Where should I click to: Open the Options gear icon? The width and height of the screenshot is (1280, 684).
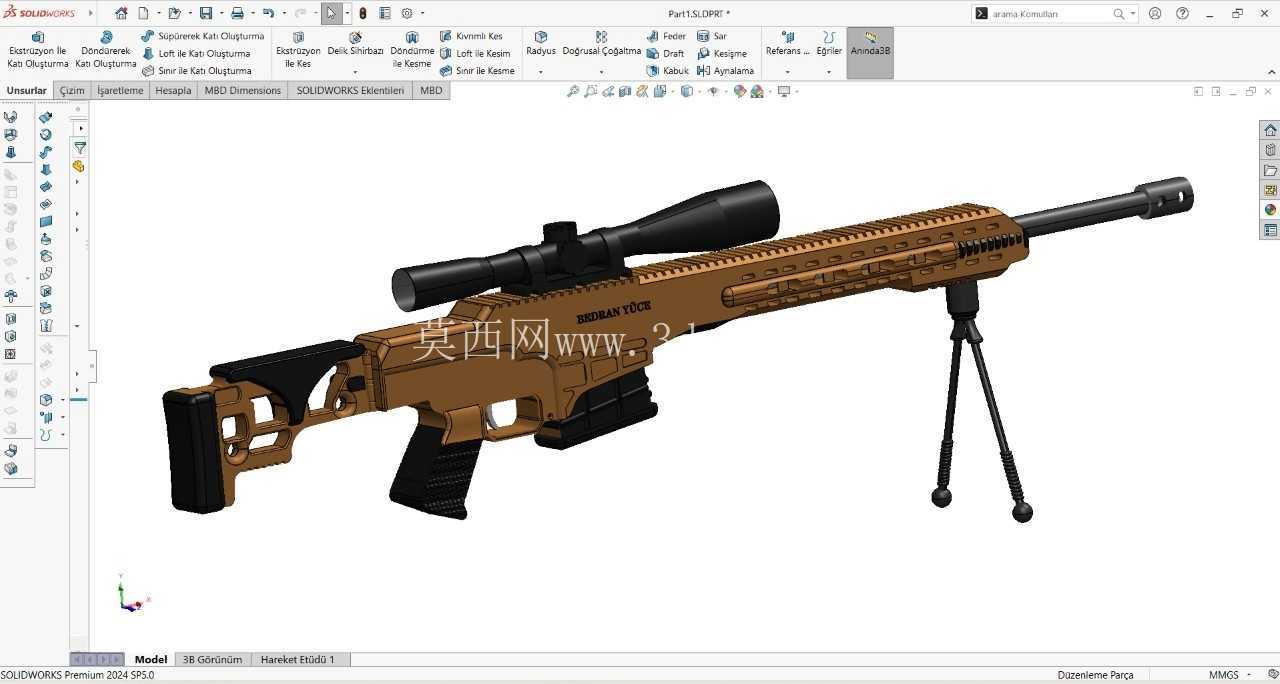407,13
